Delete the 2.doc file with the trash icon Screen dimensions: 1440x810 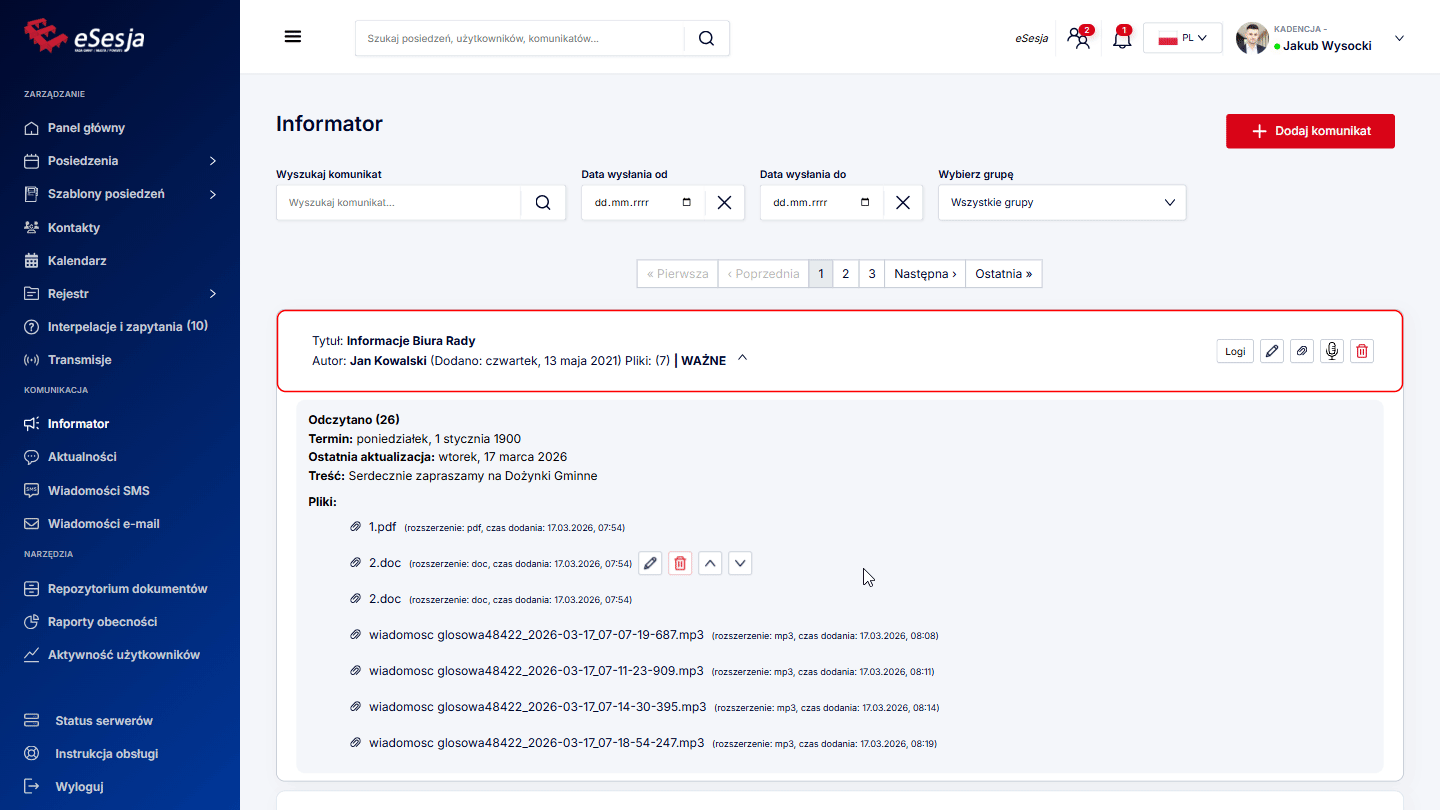pos(680,564)
